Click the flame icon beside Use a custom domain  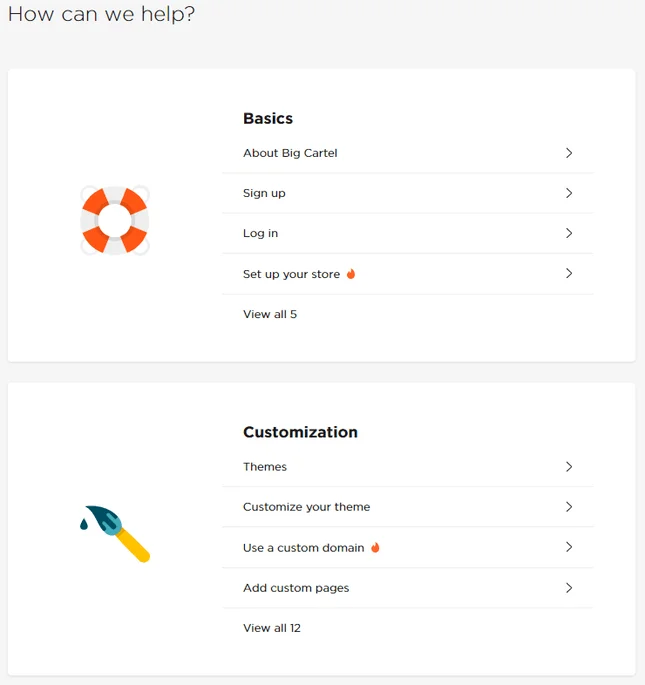[375, 547]
